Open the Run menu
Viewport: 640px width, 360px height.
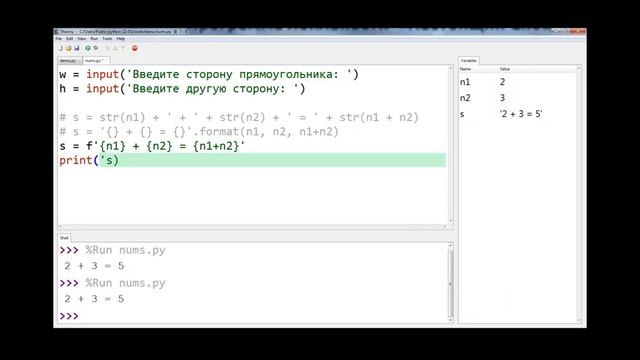point(94,39)
